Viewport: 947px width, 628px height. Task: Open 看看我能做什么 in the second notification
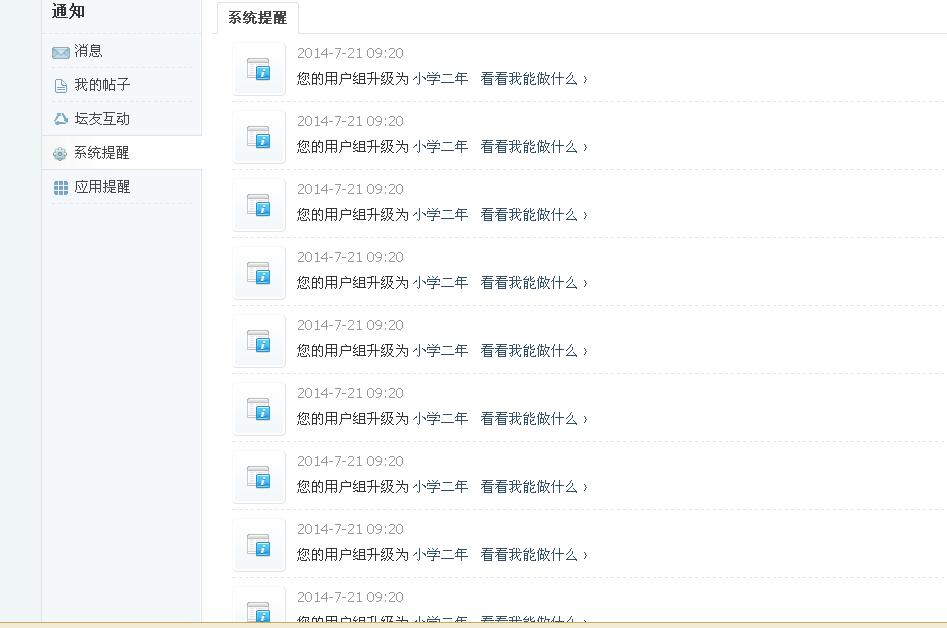pos(534,147)
